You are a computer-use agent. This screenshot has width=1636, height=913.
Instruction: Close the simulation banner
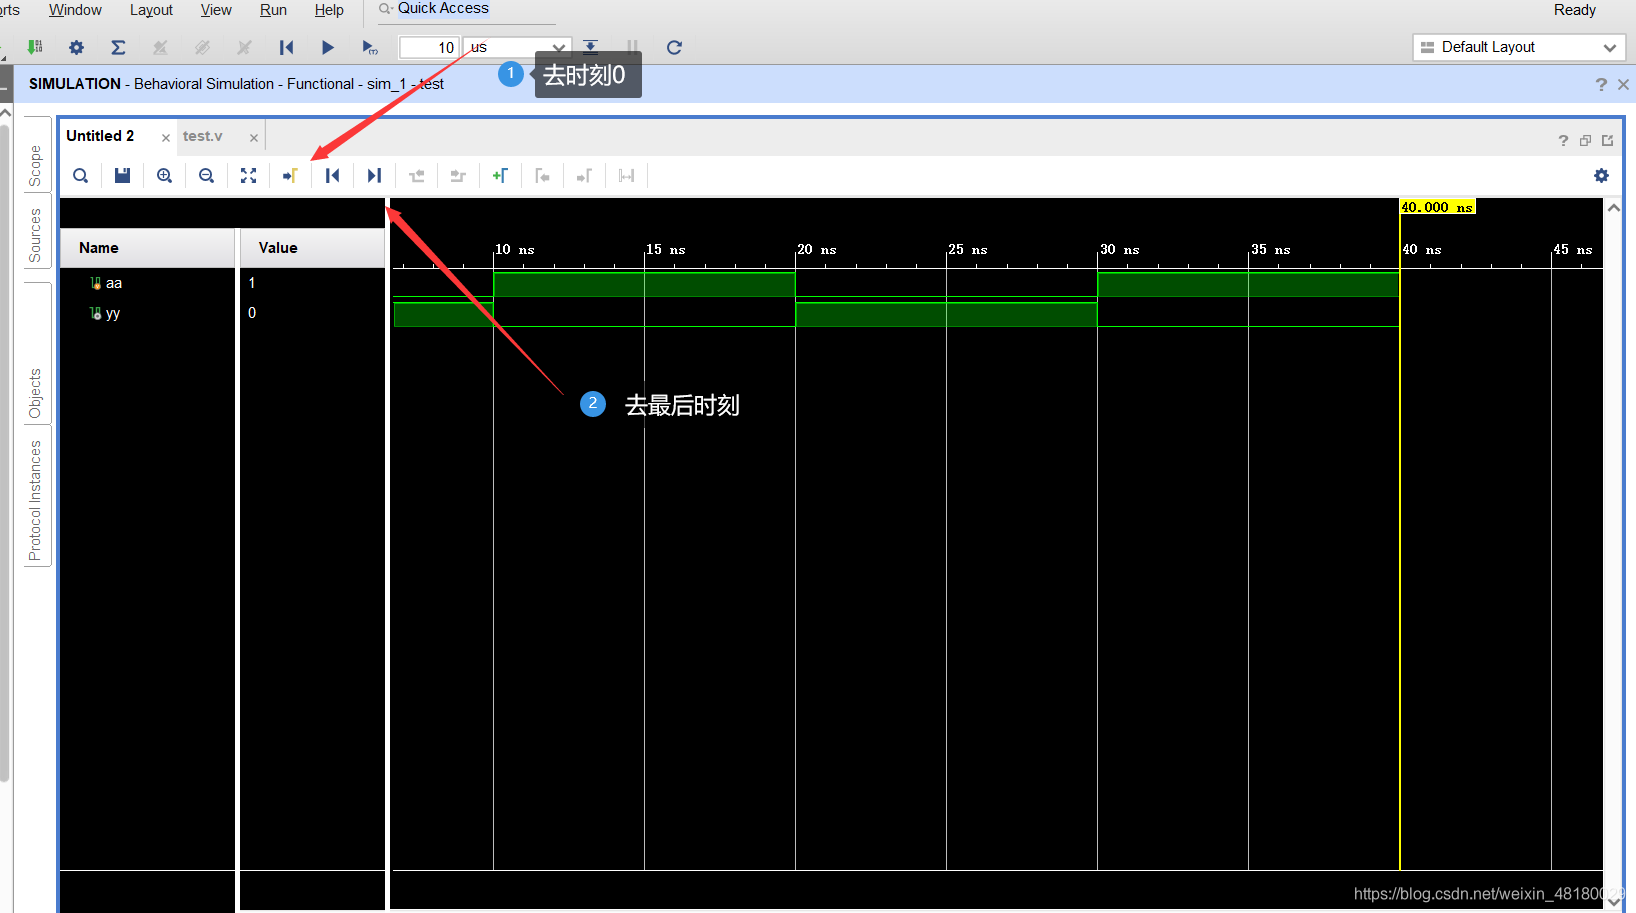click(x=1623, y=85)
